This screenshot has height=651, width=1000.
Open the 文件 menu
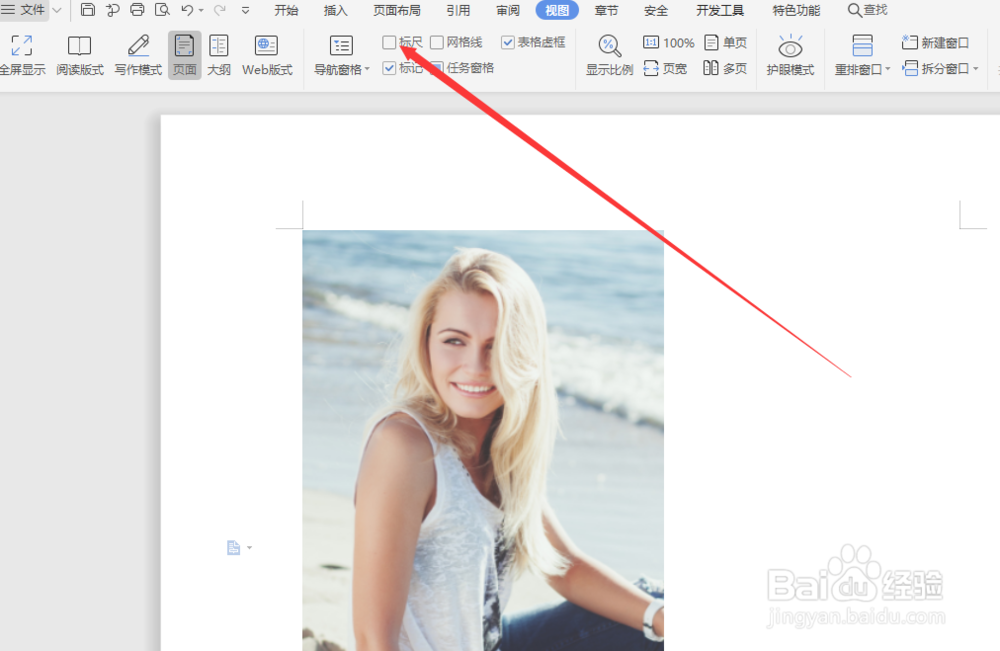tap(24, 10)
